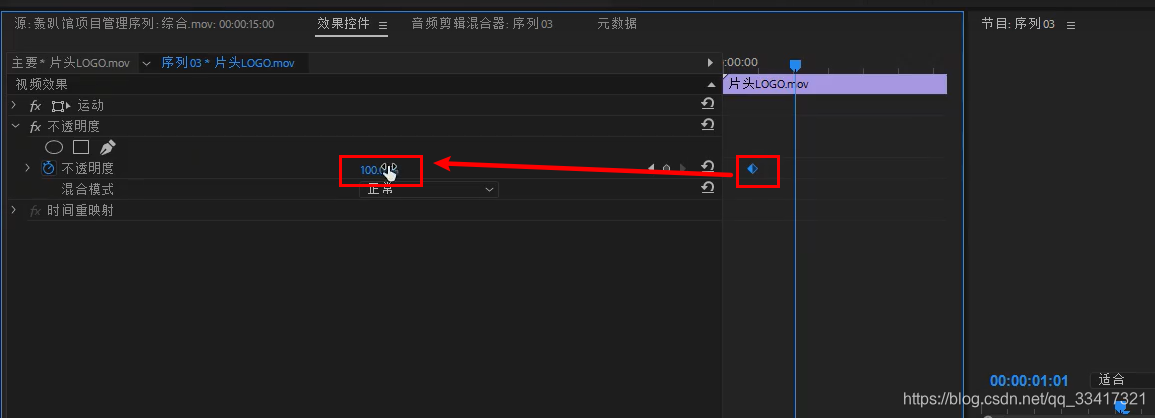Reset the 运动 effect
The width and height of the screenshot is (1155, 418).
[707, 104]
